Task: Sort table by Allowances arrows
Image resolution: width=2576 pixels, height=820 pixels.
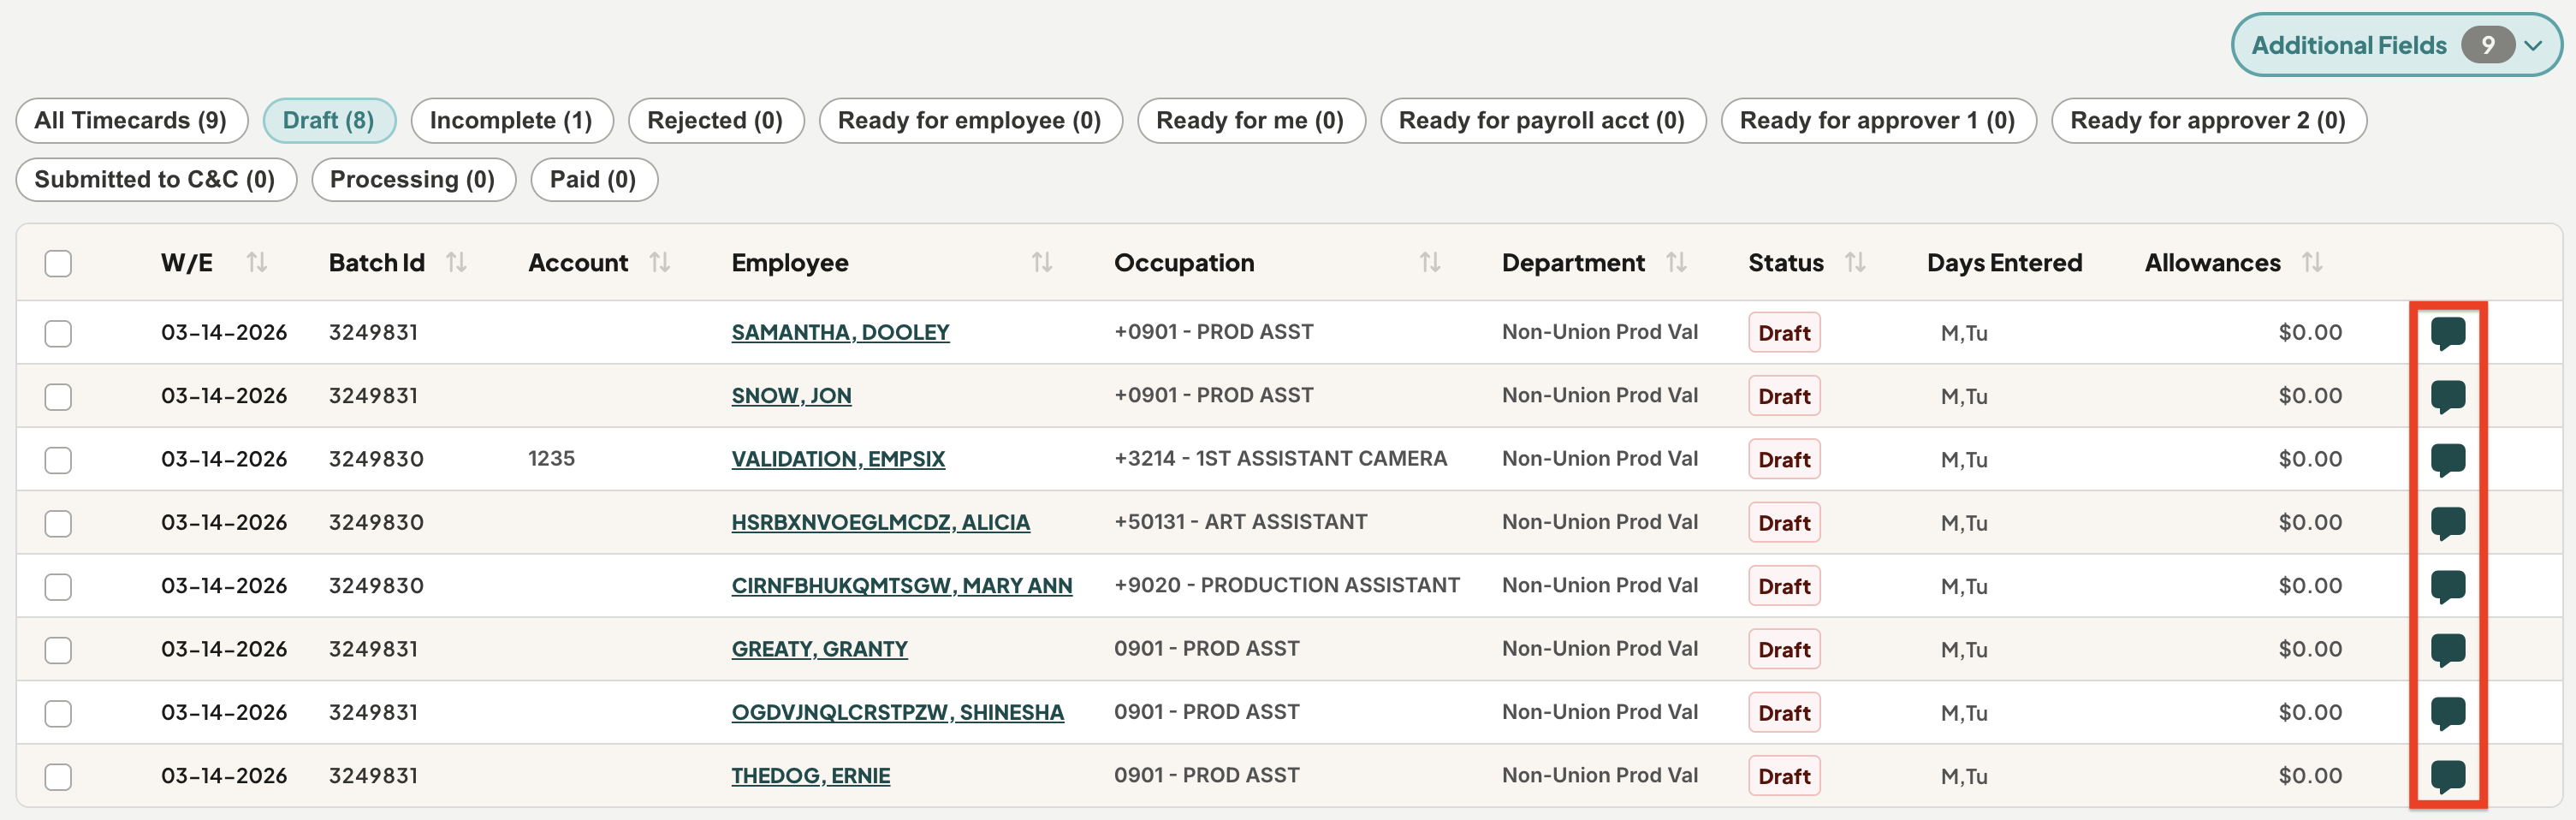Action: click(x=2311, y=262)
